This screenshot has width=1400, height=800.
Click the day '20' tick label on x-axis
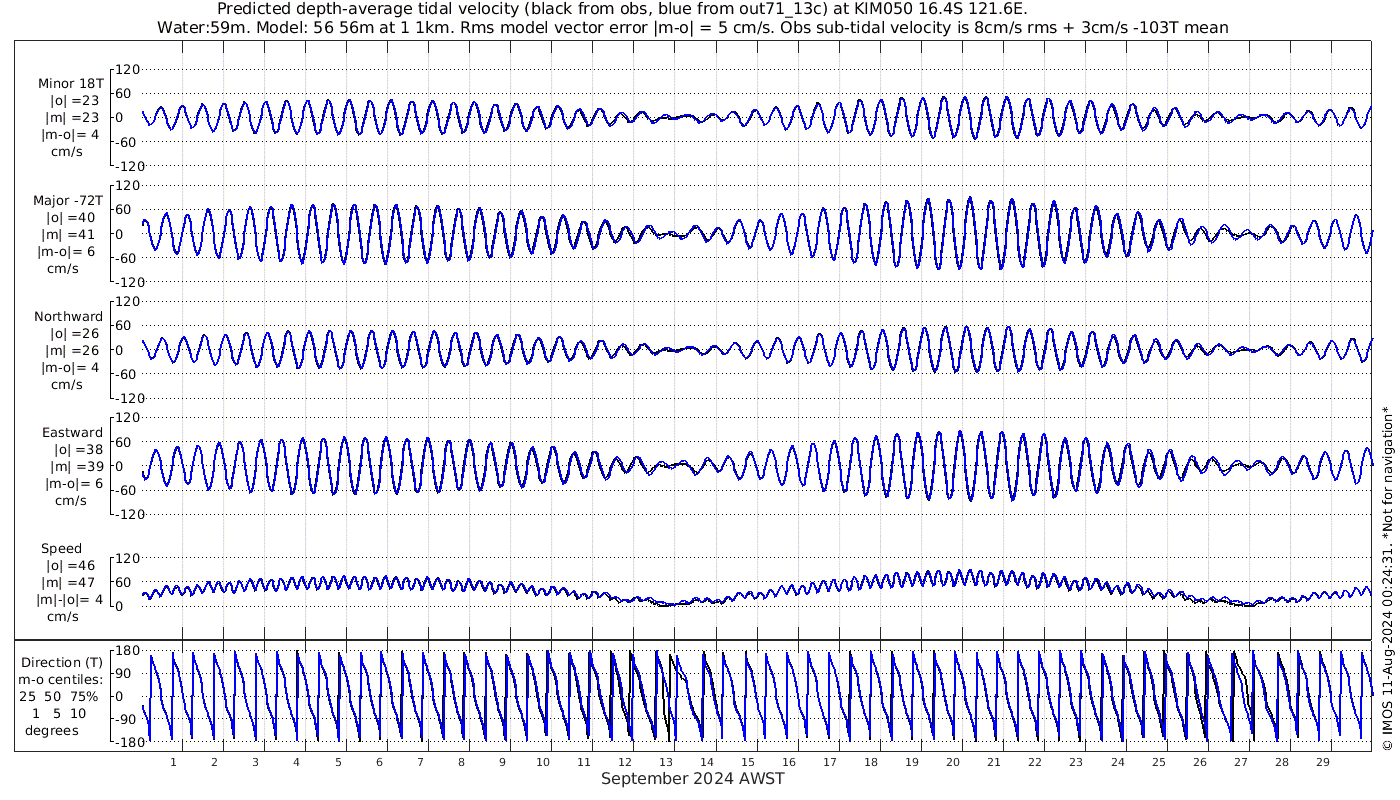pyautogui.click(x=953, y=762)
